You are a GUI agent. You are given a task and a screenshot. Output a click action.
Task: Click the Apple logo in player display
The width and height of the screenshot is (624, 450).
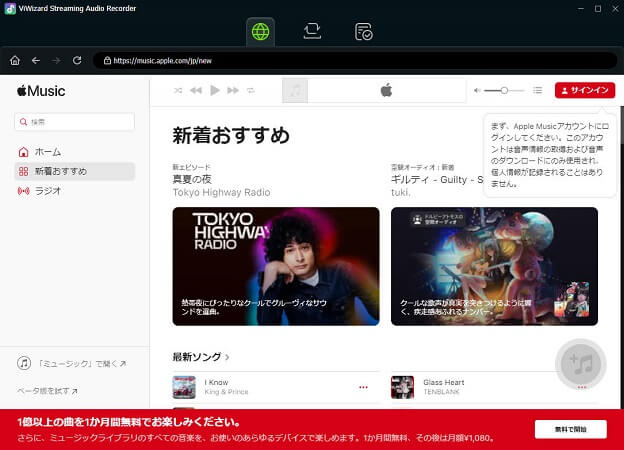pos(386,91)
